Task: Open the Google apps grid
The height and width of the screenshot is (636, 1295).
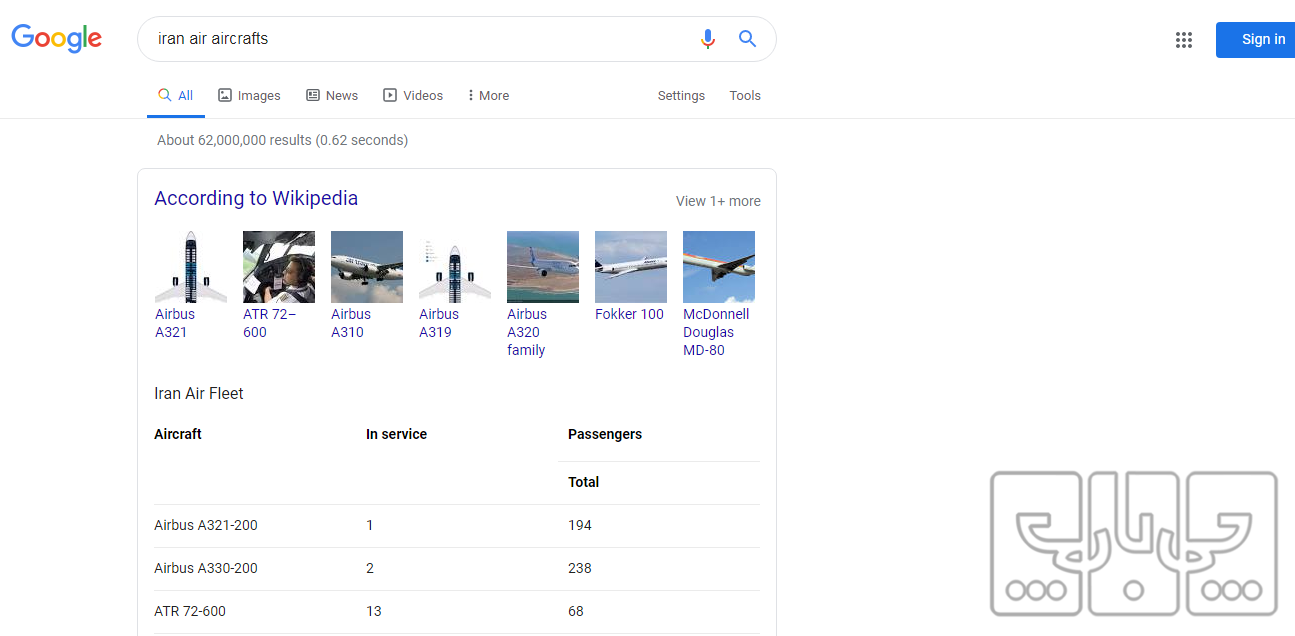Action: 1184,40
